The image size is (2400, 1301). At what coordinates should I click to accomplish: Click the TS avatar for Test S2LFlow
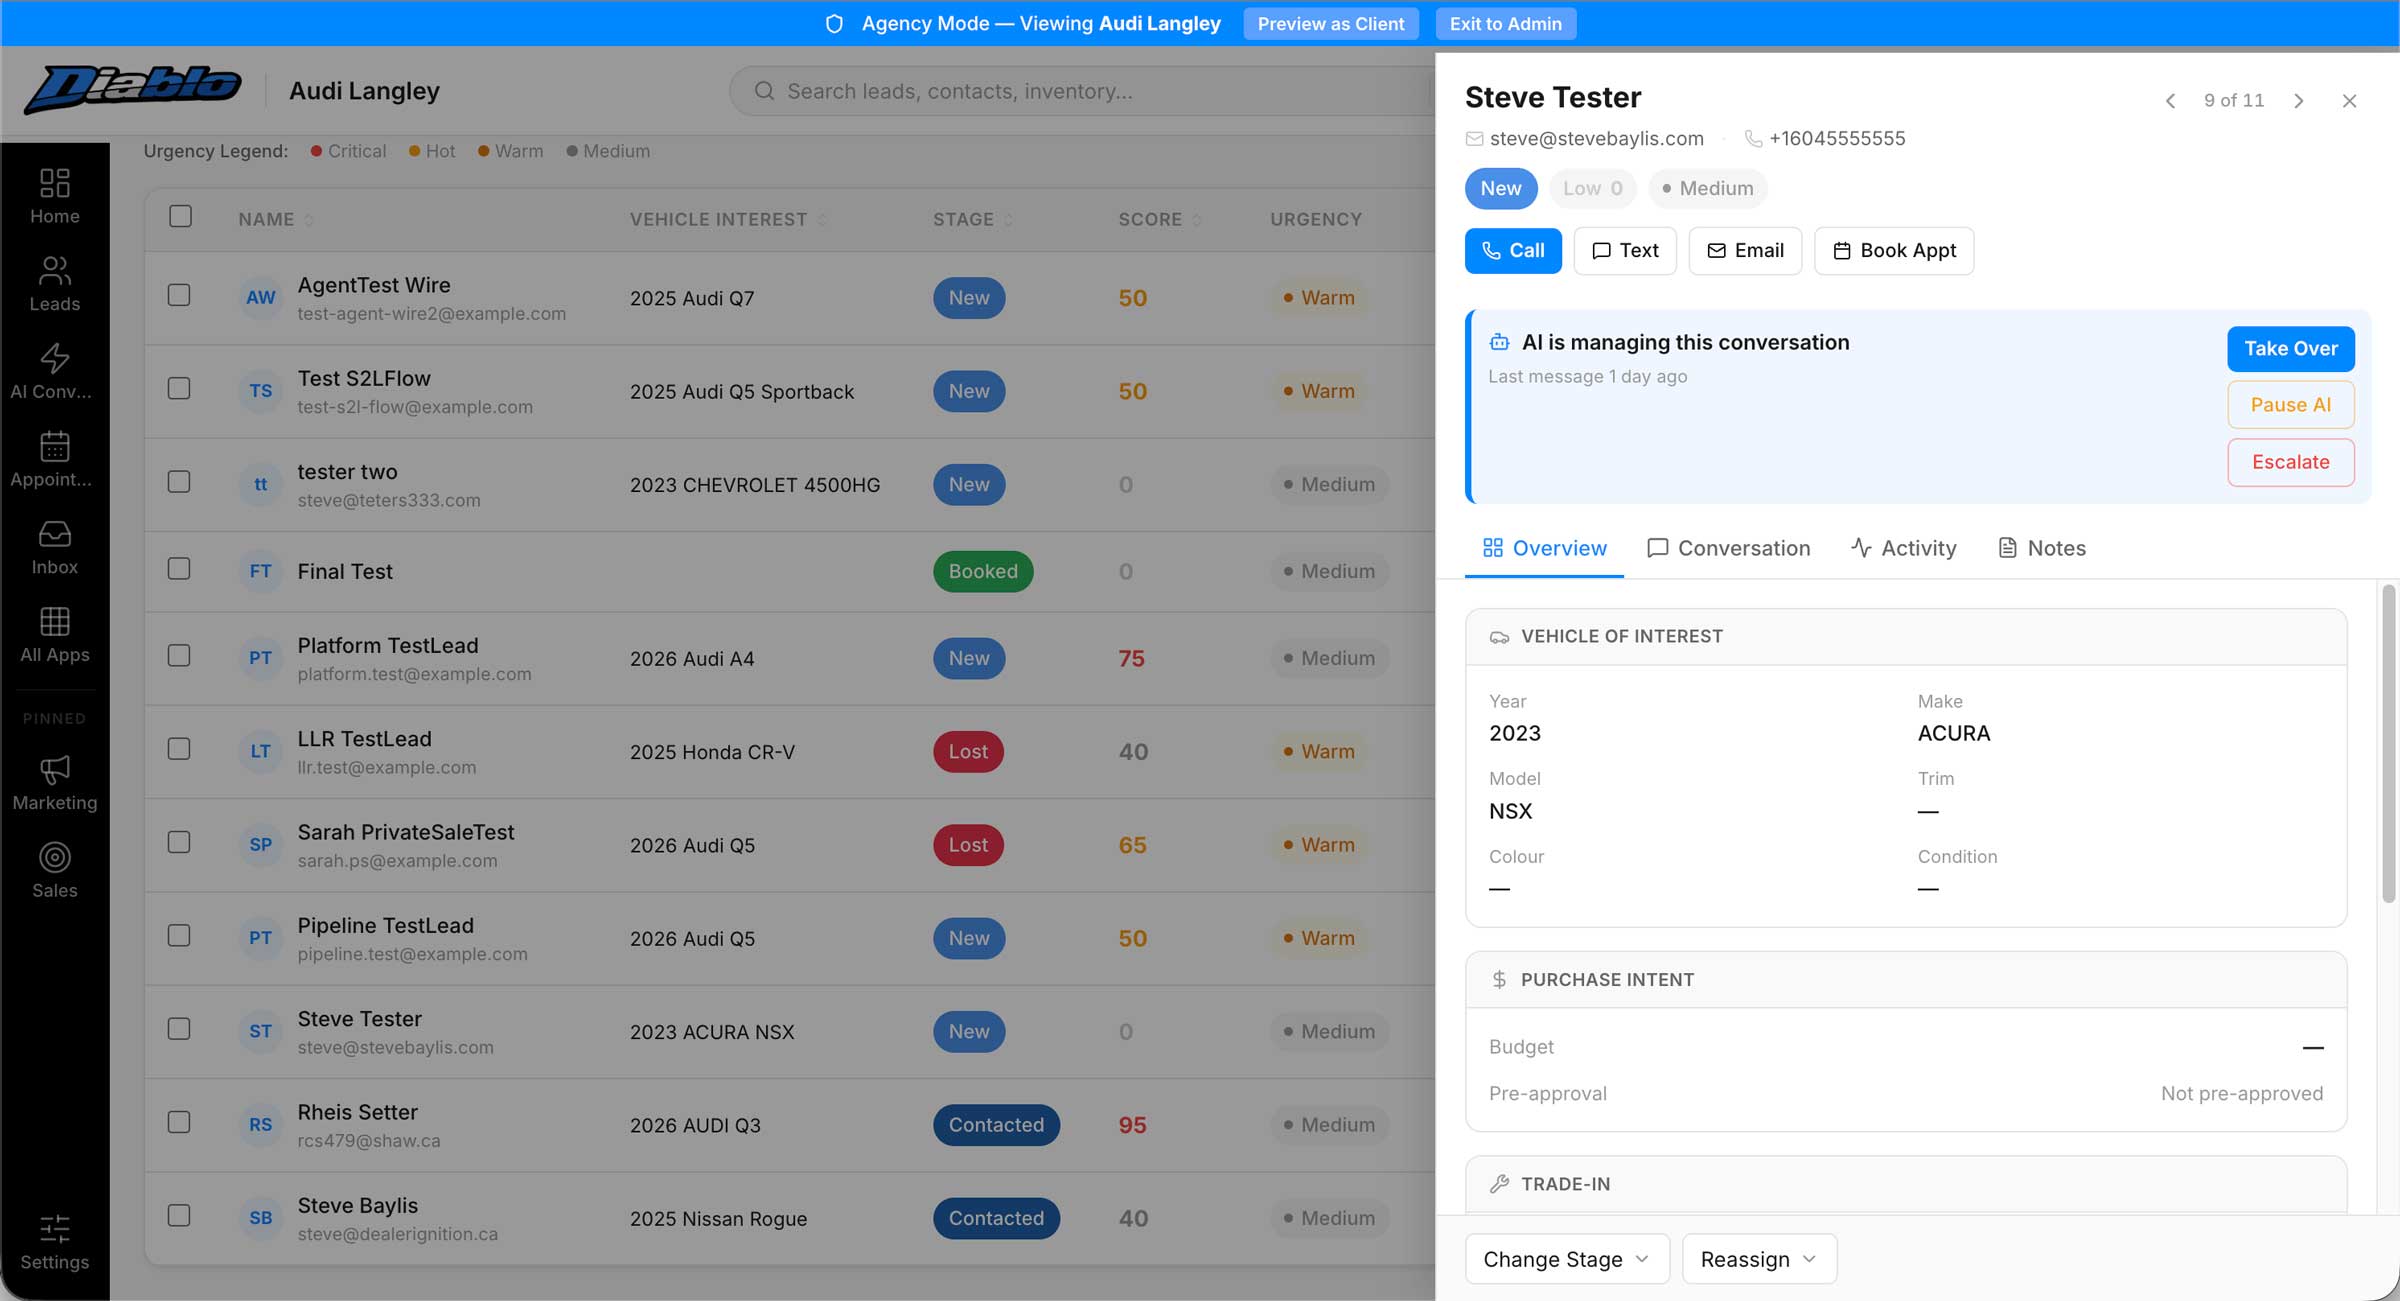(260, 391)
